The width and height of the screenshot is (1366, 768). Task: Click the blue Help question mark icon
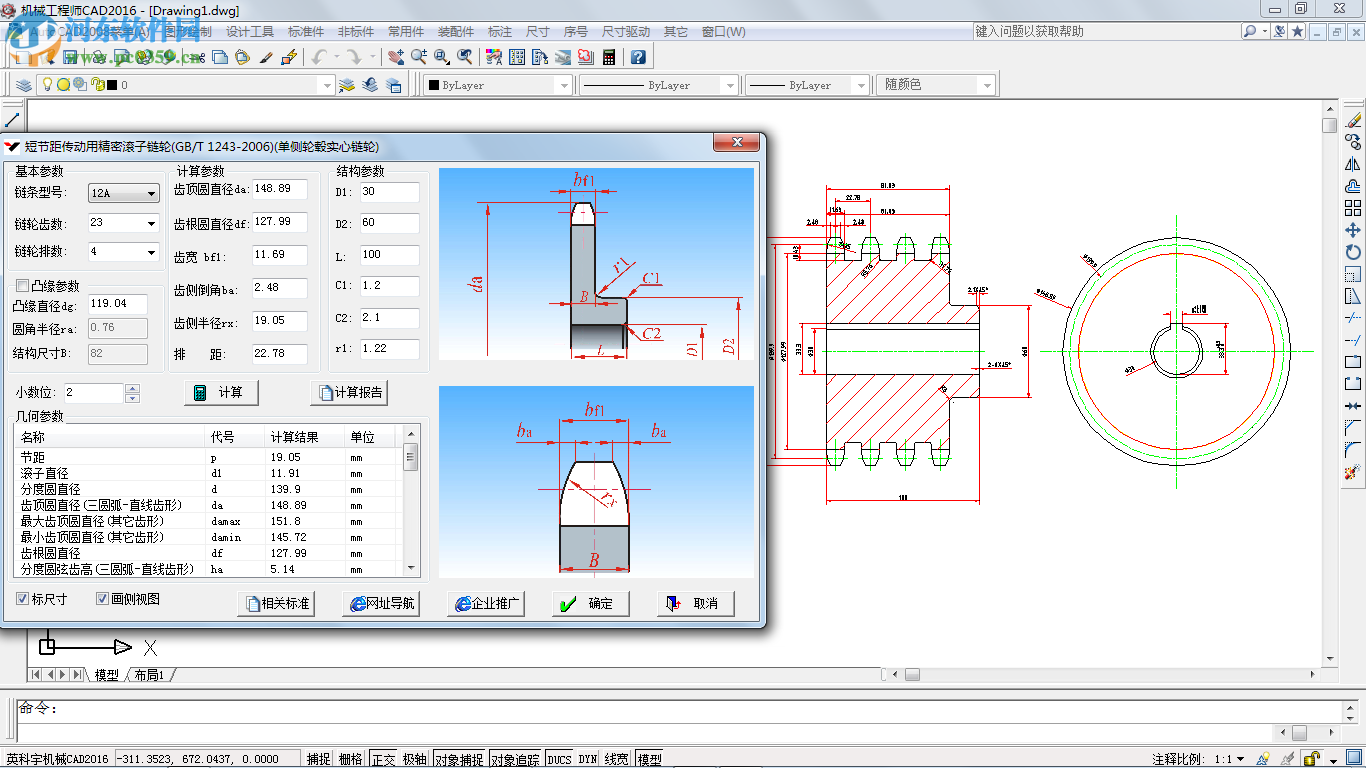coord(638,57)
